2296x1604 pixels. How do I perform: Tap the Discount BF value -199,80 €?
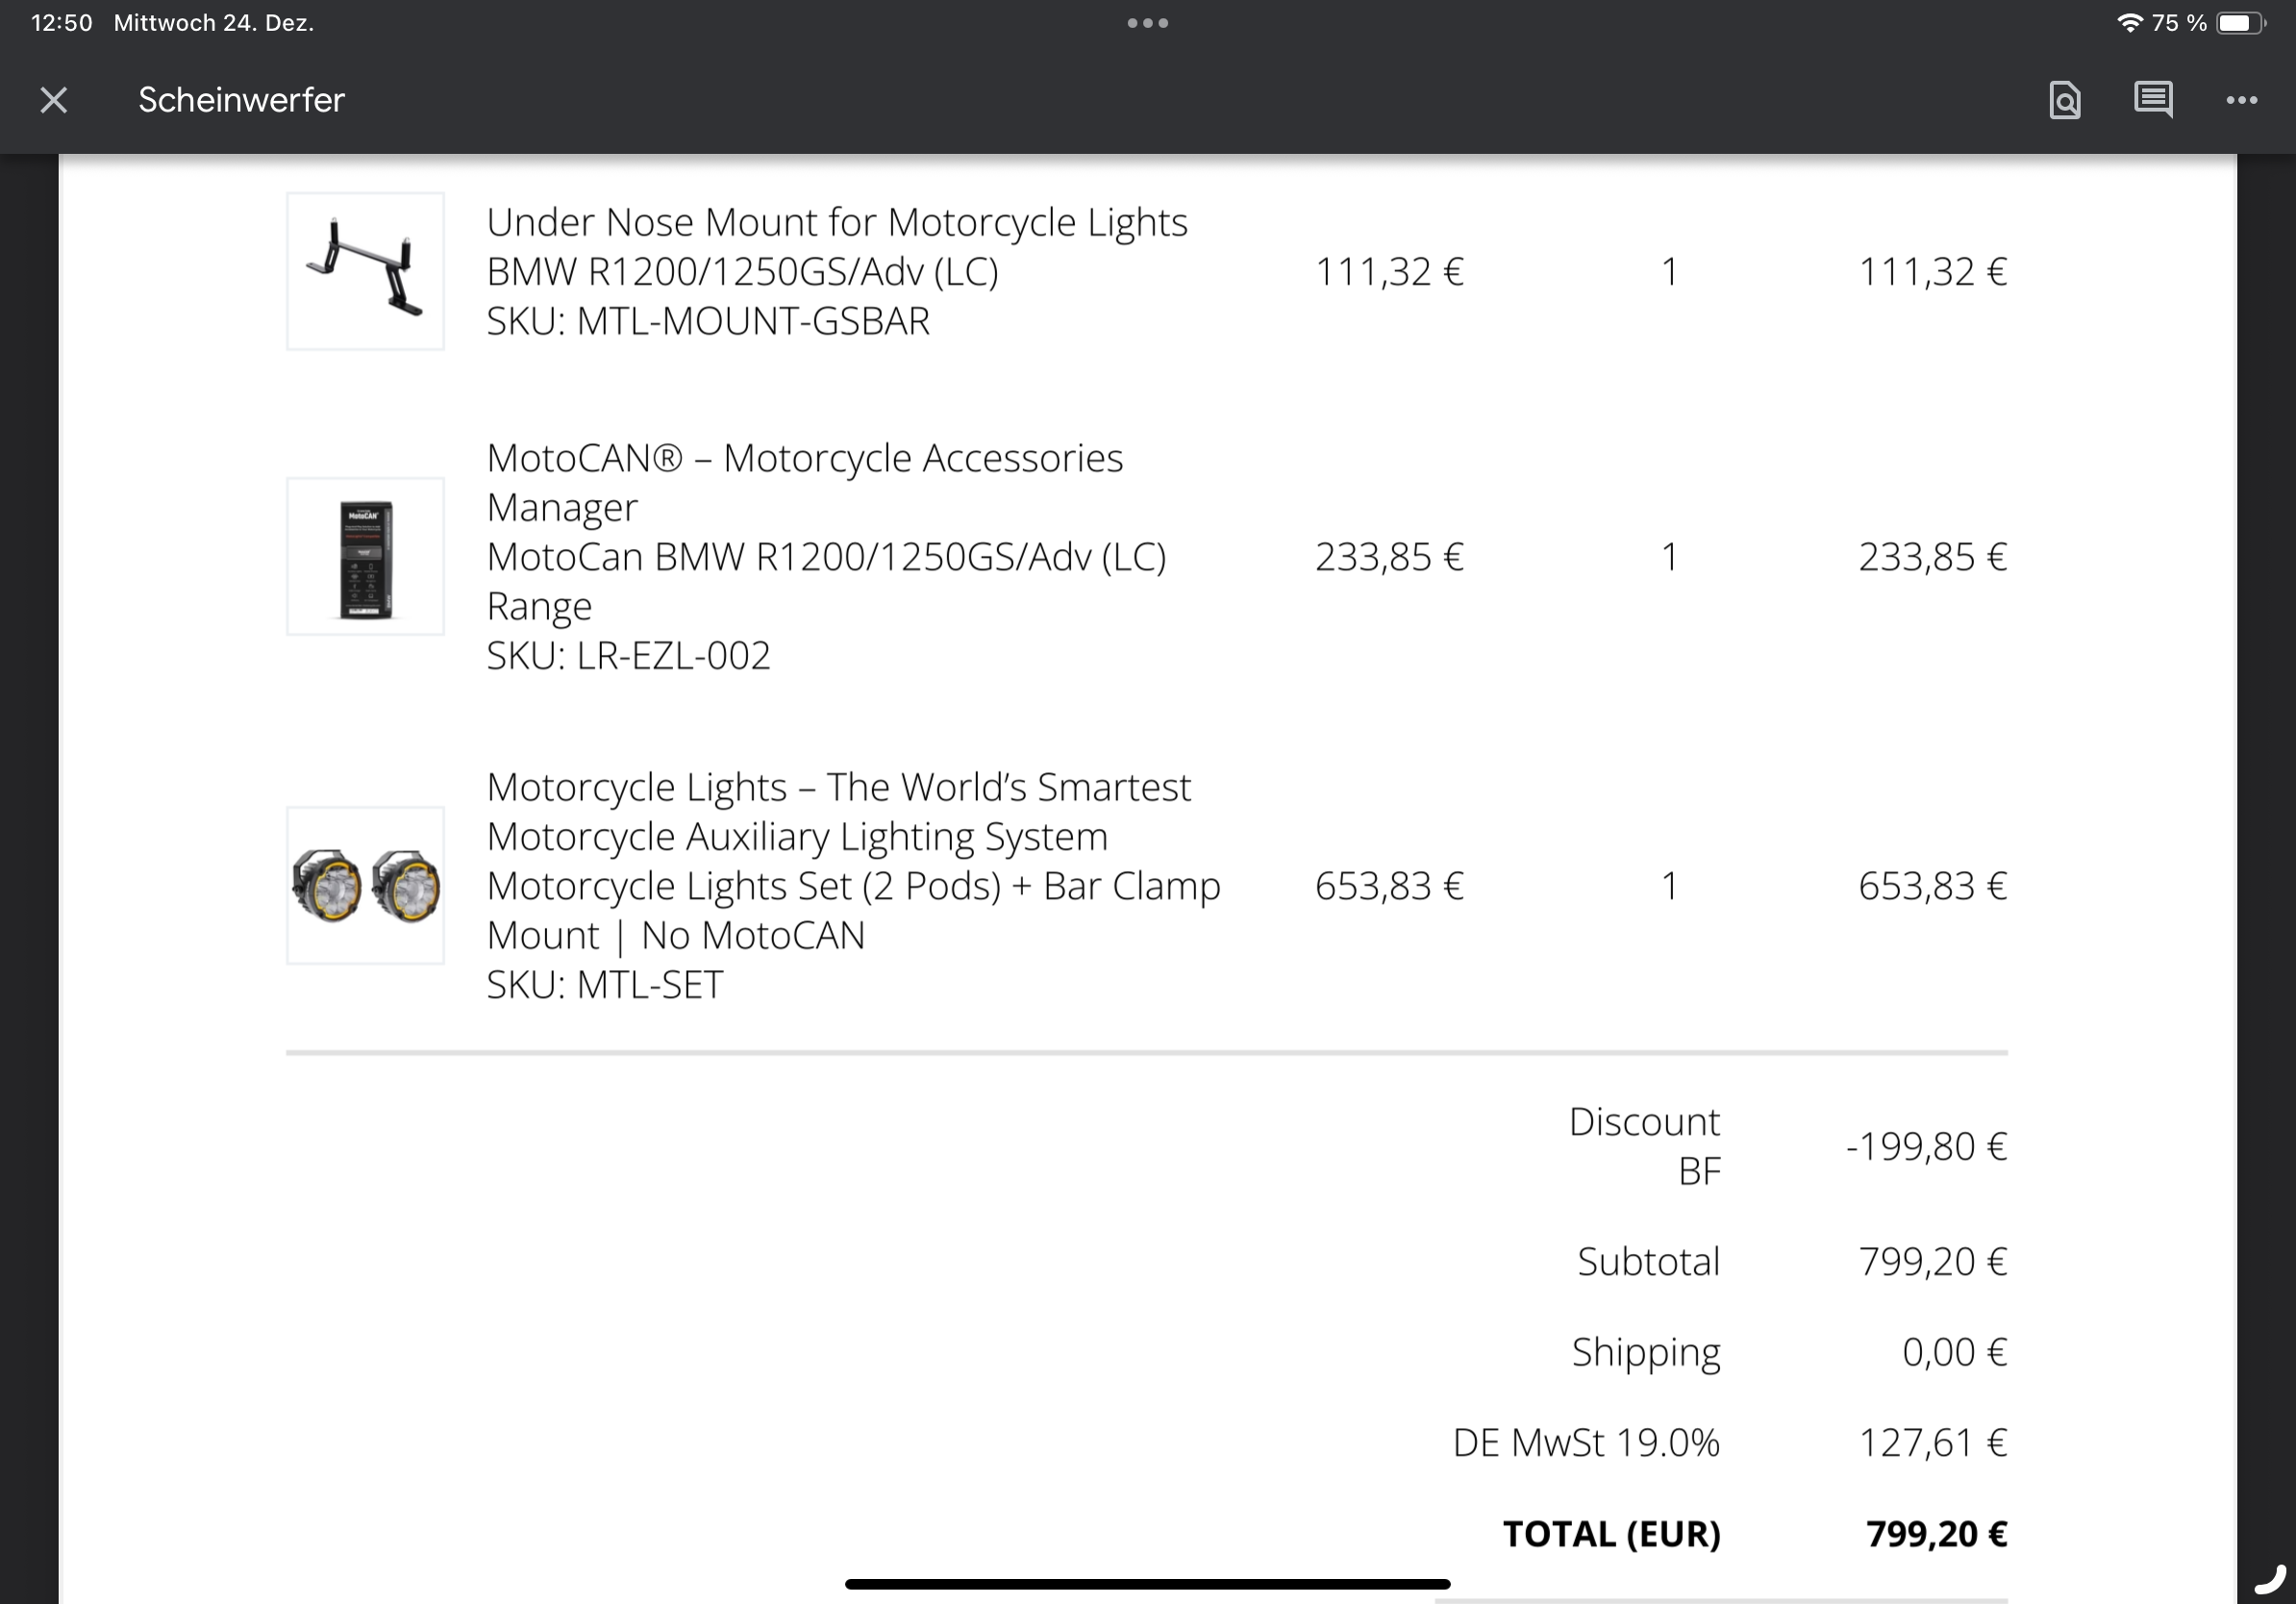point(1926,1146)
